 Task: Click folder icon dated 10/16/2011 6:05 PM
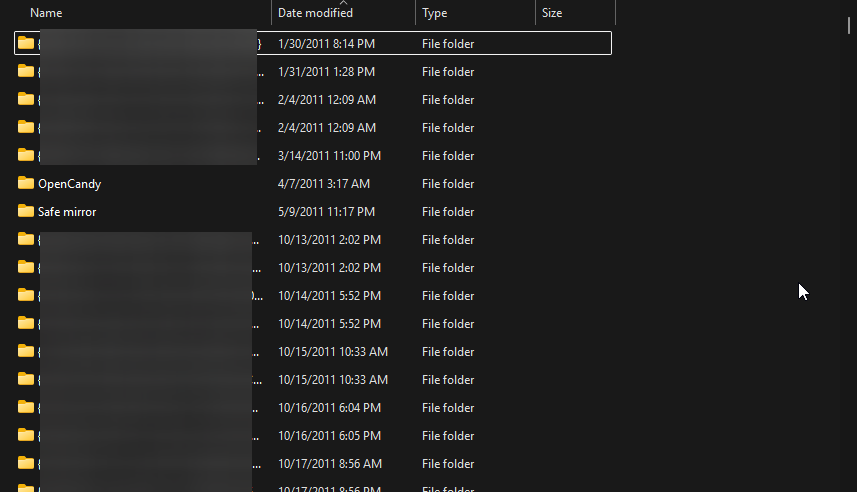26,435
